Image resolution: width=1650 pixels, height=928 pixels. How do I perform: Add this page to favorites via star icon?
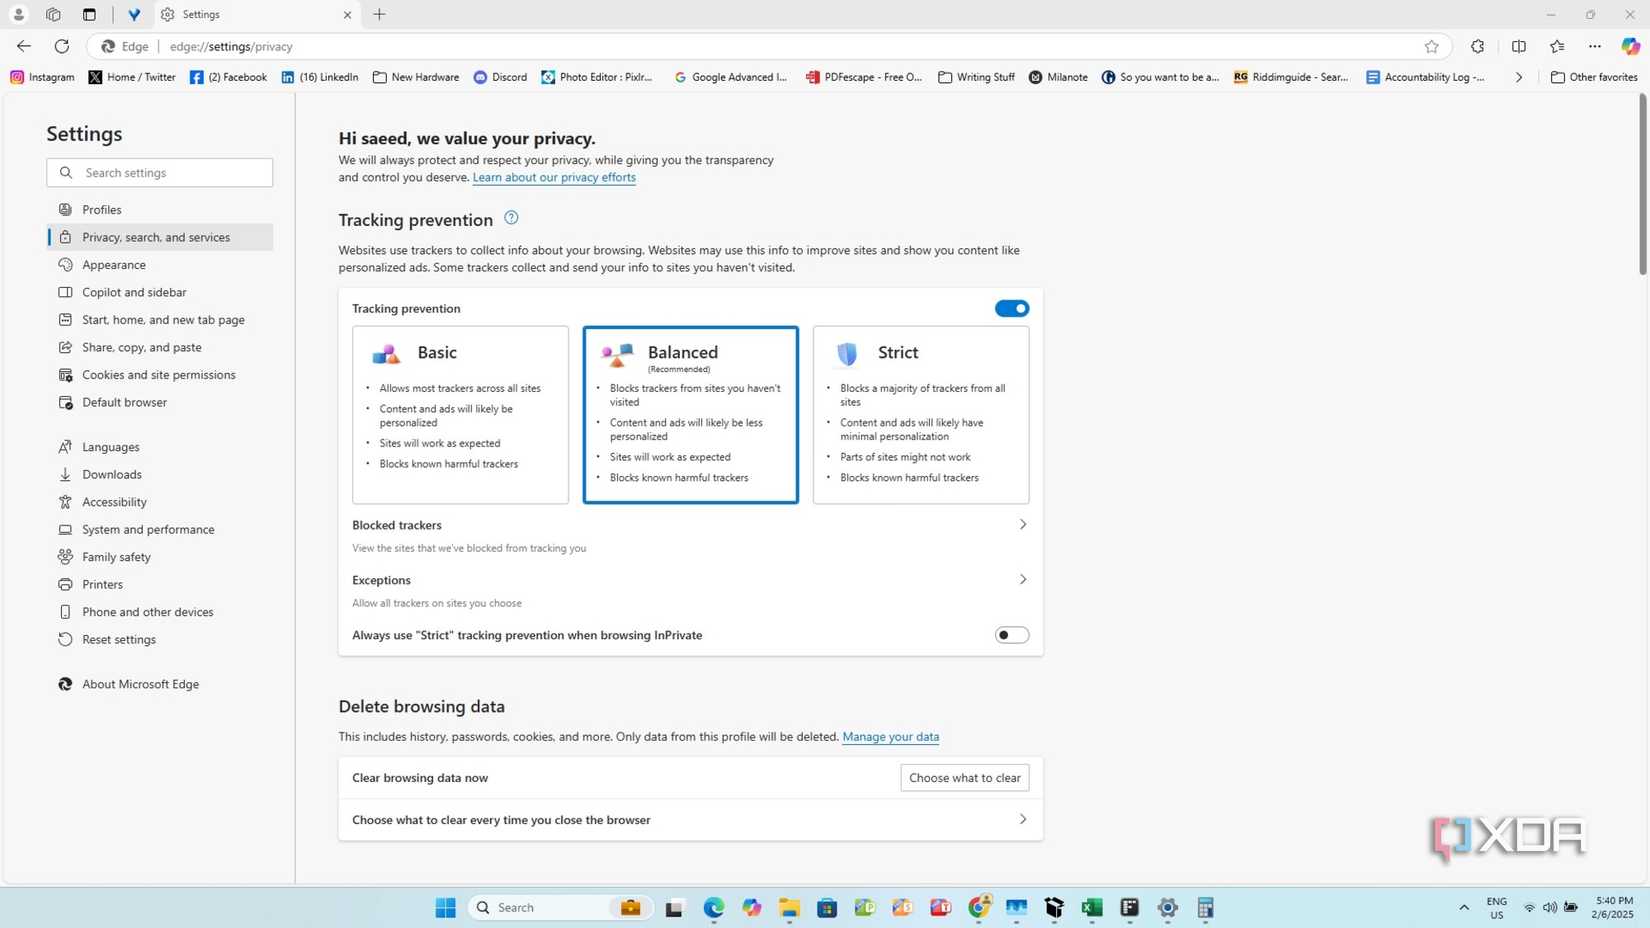click(1432, 46)
